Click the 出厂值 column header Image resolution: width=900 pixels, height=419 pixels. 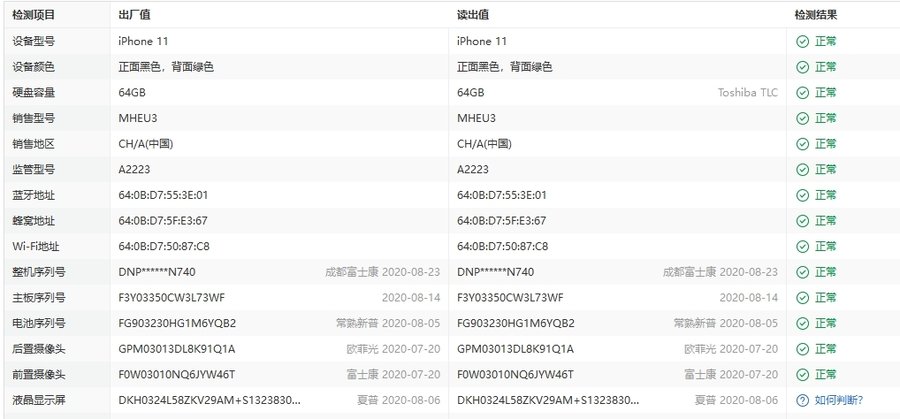coord(134,15)
